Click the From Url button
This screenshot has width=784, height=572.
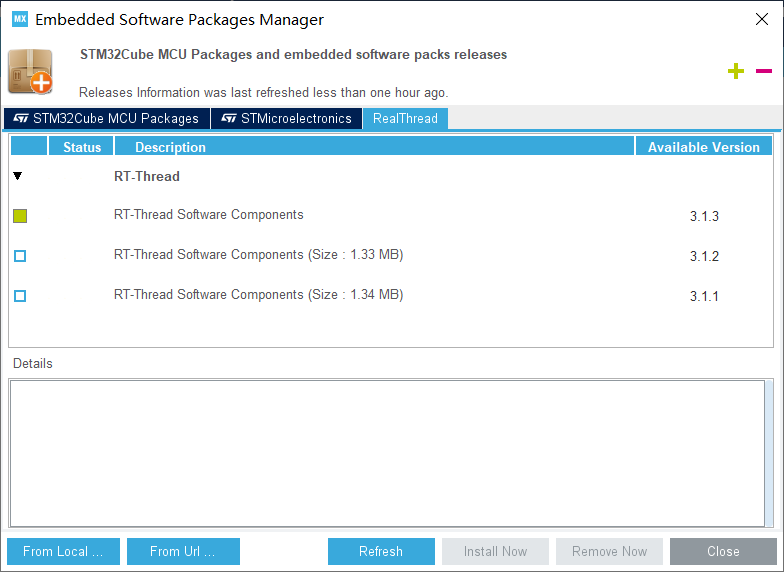click(183, 551)
